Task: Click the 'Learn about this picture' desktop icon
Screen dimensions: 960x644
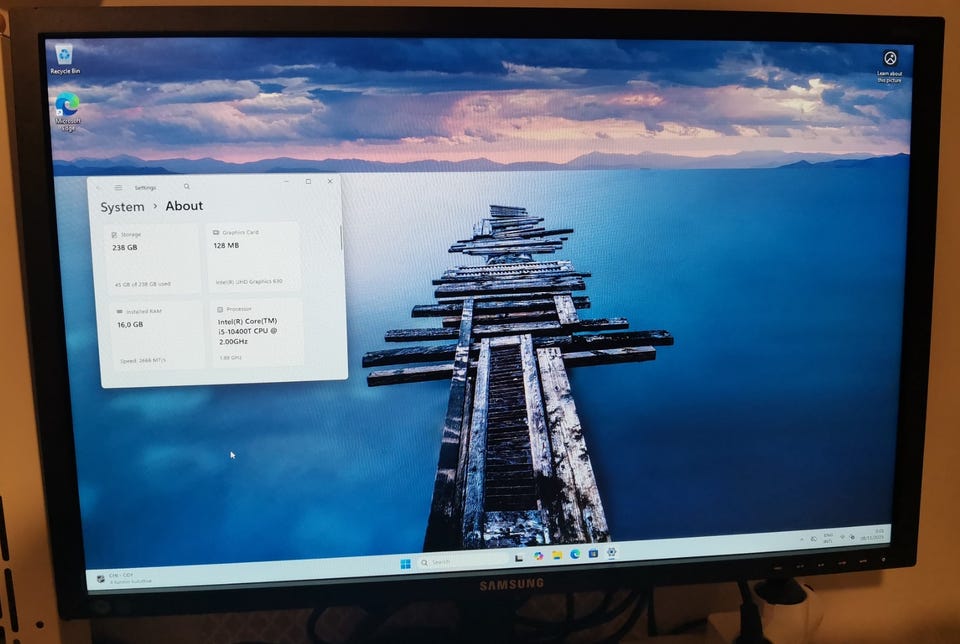Action: (890, 66)
